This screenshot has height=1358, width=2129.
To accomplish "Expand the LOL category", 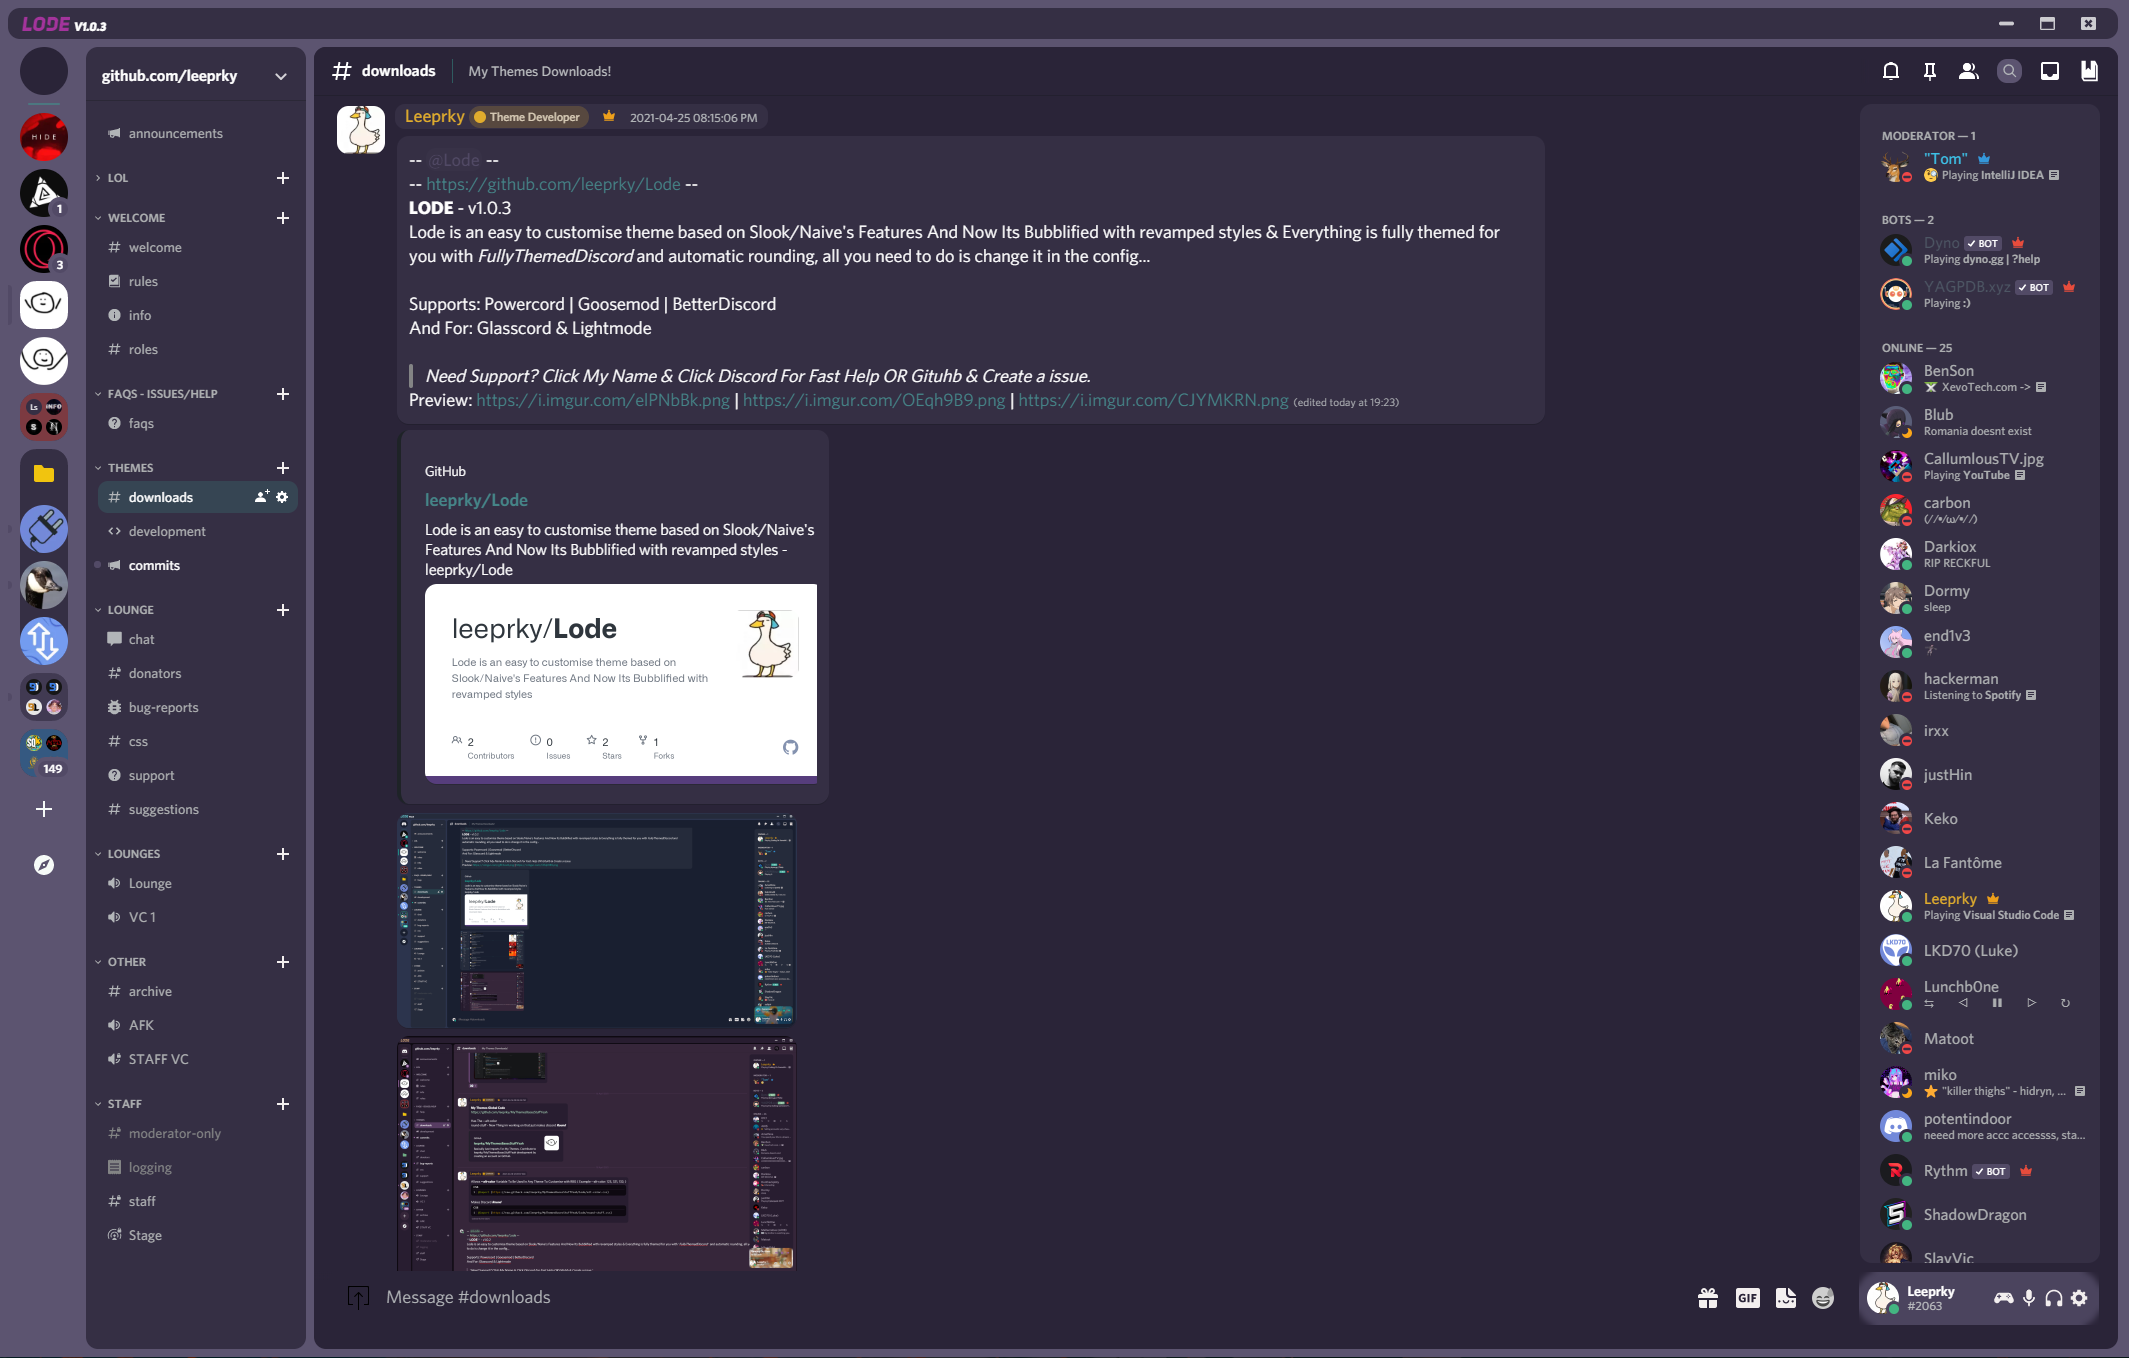I will tap(117, 178).
